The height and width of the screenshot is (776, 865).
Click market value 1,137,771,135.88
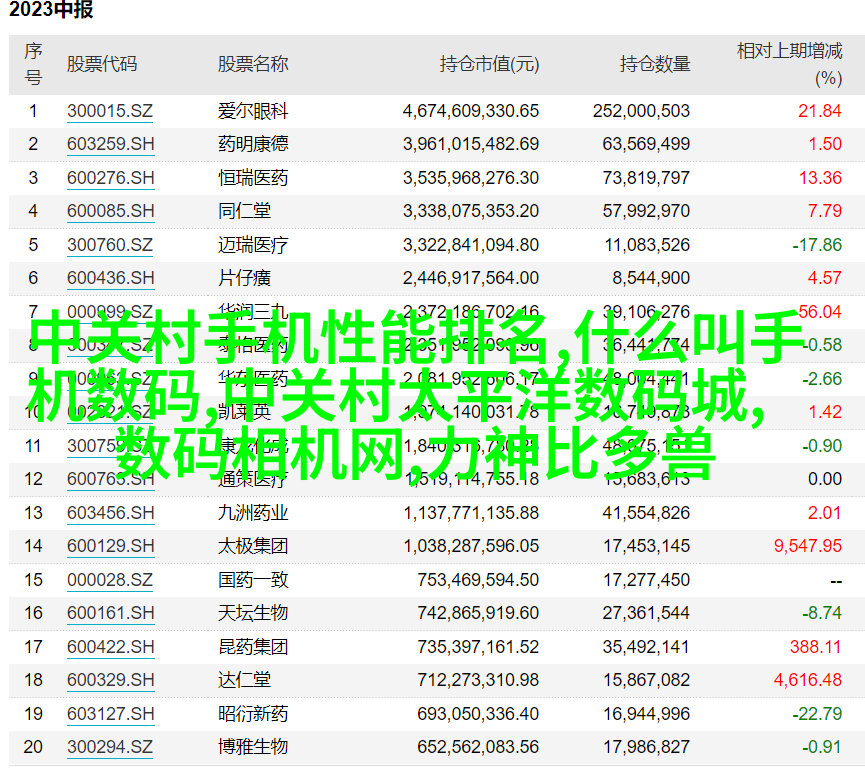(x=471, y=513)
